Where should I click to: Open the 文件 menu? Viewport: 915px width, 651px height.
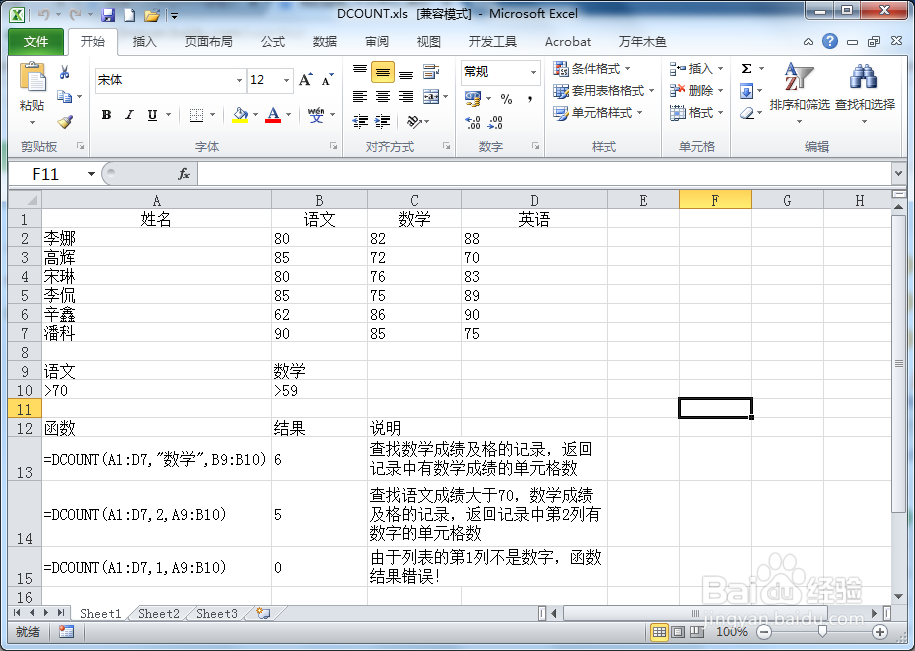click(x=36, y=42)
